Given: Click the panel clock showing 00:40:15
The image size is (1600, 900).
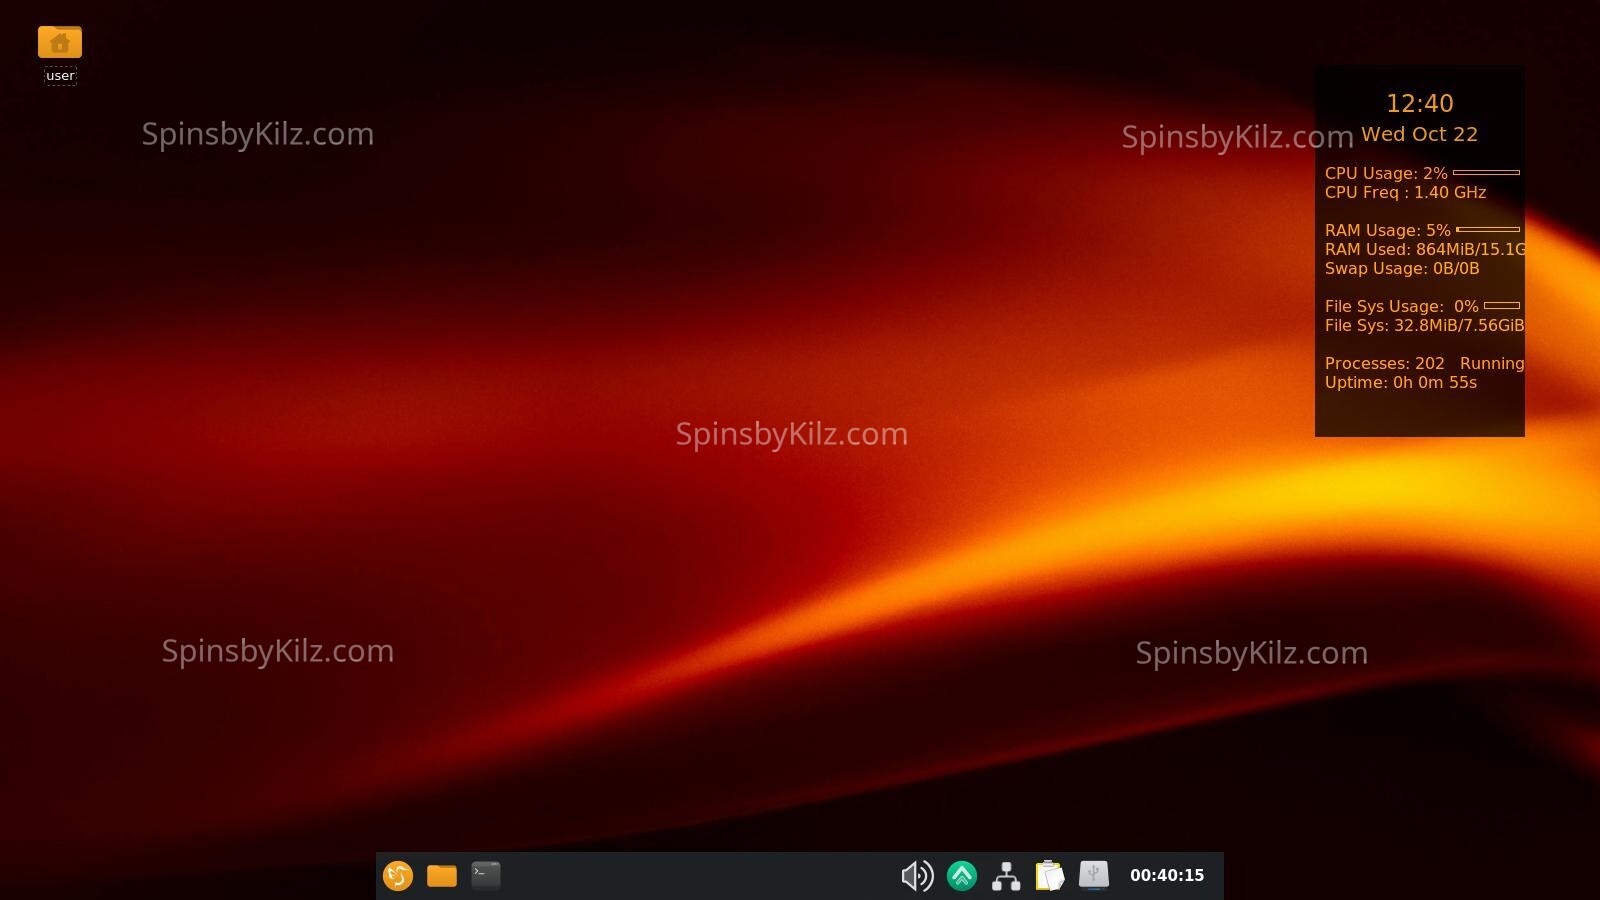Looking at the screenshot, I should pyautogui.click(x=1167, y=876).
